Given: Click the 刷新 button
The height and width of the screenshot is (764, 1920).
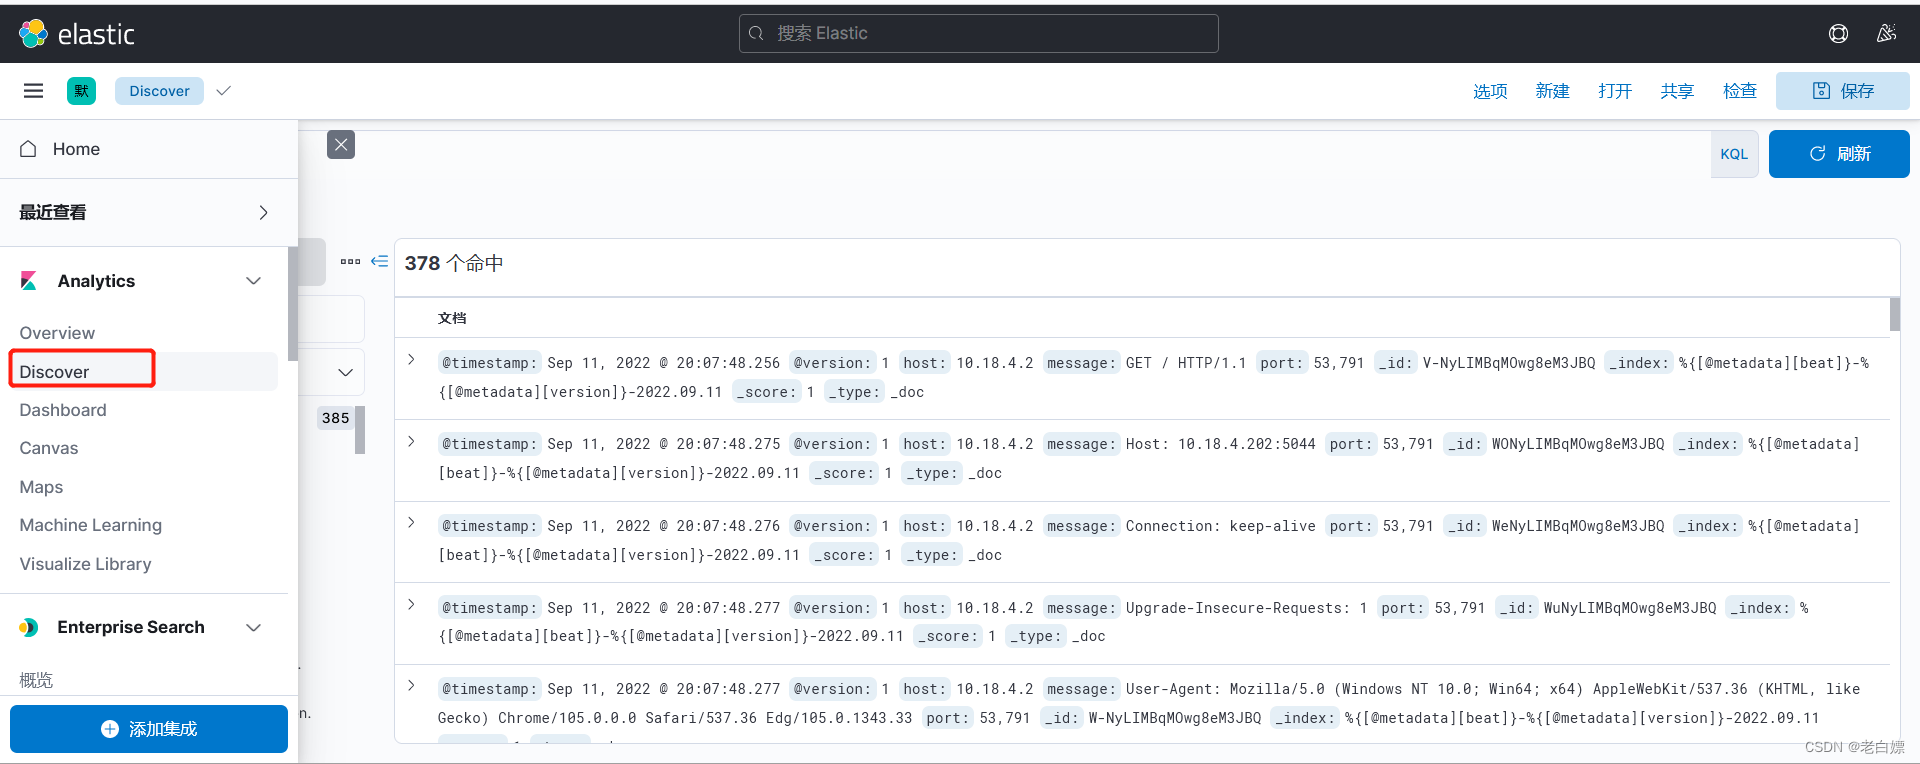Looking at the screenshot, I should 1839,154.
